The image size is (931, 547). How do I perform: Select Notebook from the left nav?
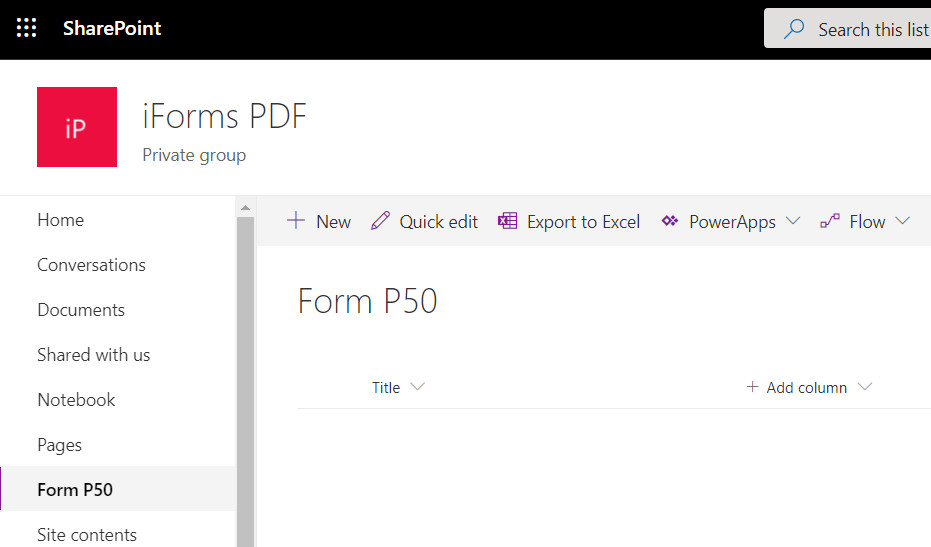pyautogui.click(x=76, y=400)
